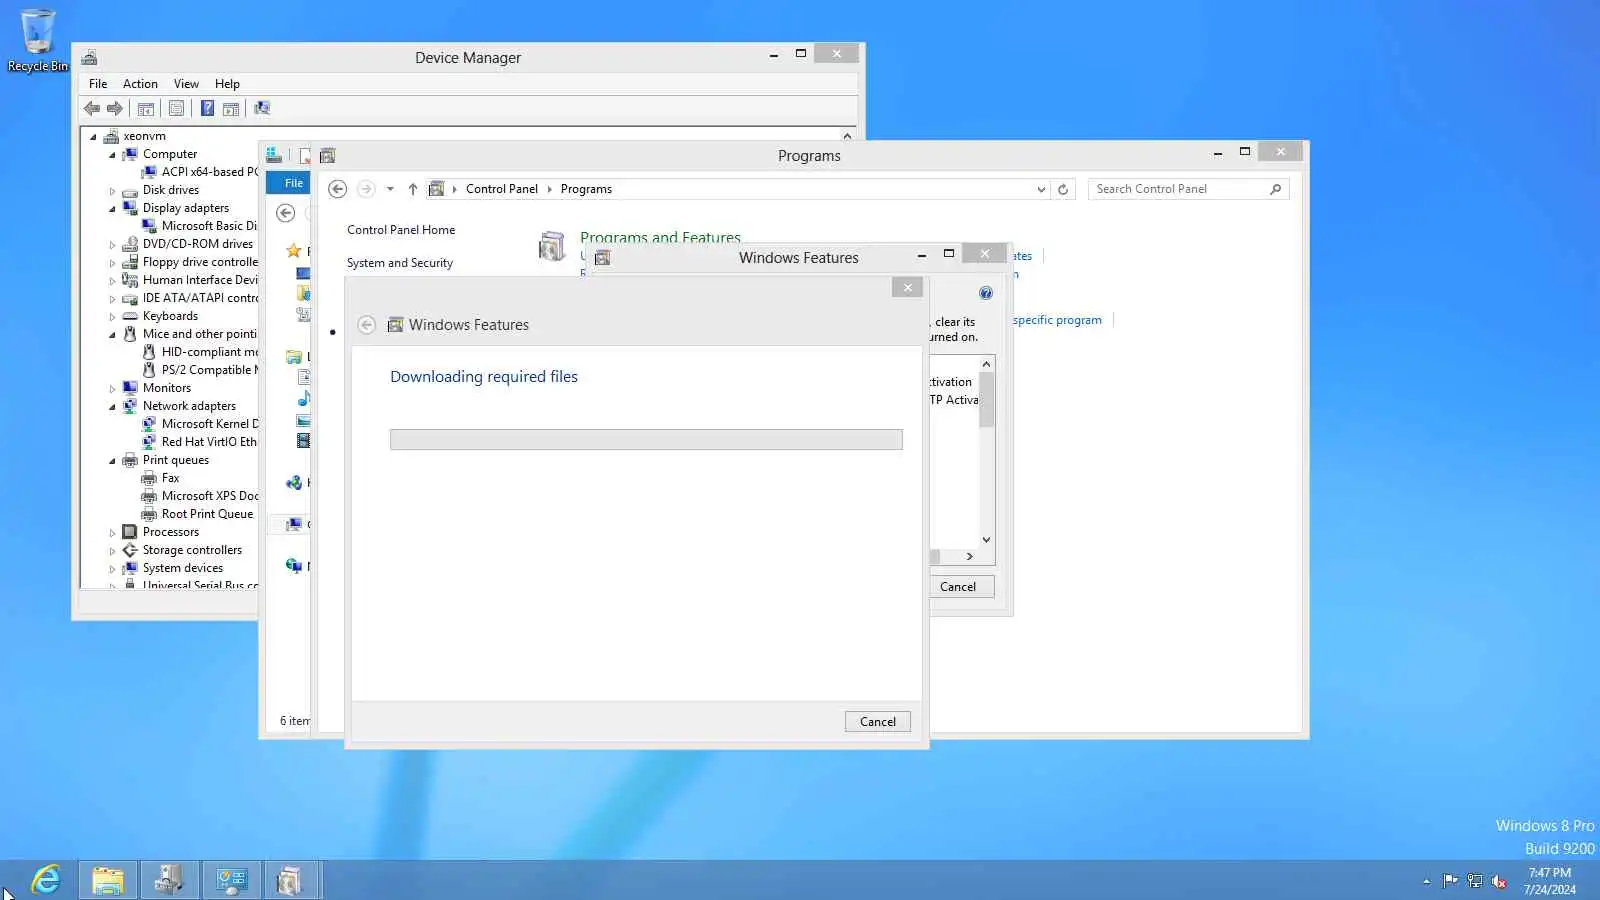
Task: Select the Microsoft XPS Document printer entry
Action: pyautogui.click(x=209, y=496)
